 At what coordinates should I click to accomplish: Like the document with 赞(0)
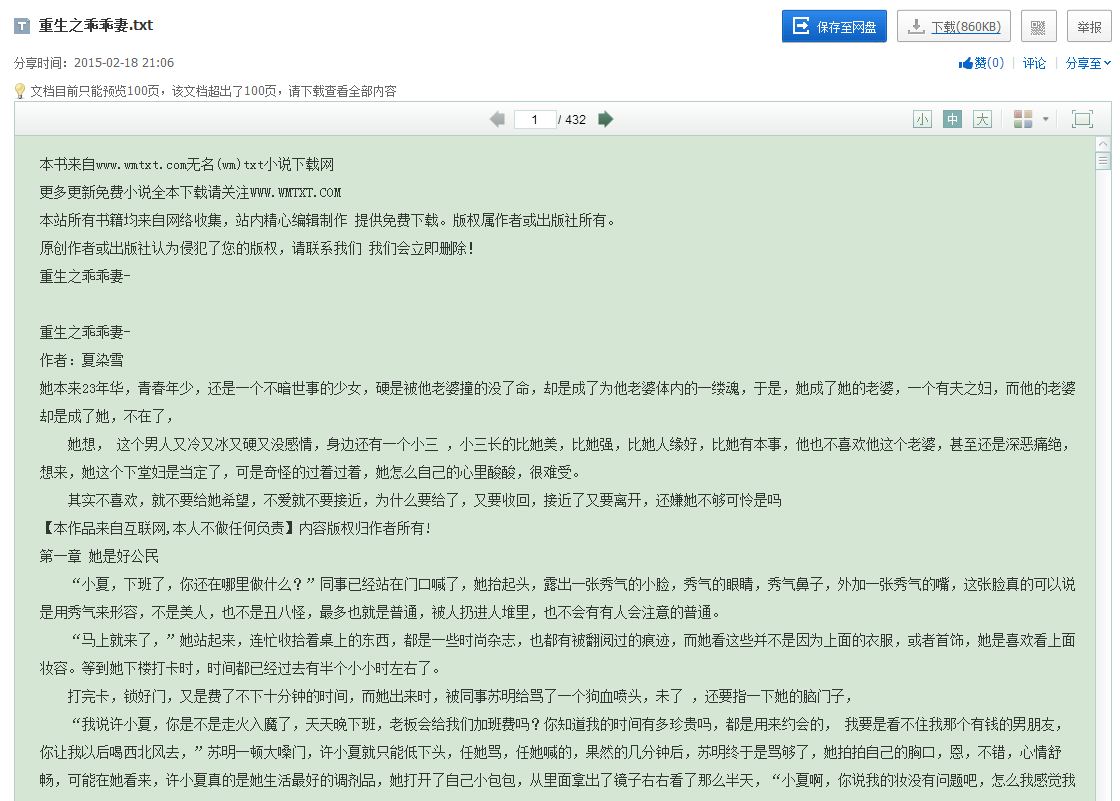click(x=981, y=63)
